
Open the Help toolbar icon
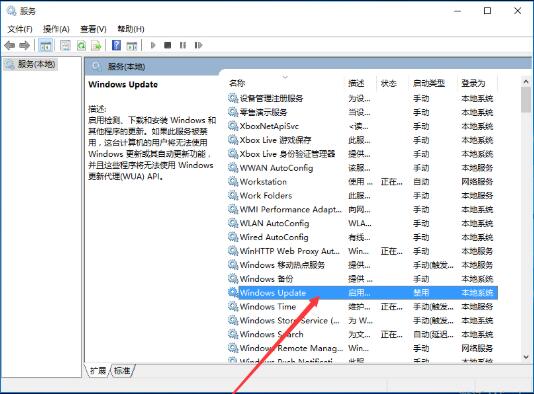click(116, 45)
